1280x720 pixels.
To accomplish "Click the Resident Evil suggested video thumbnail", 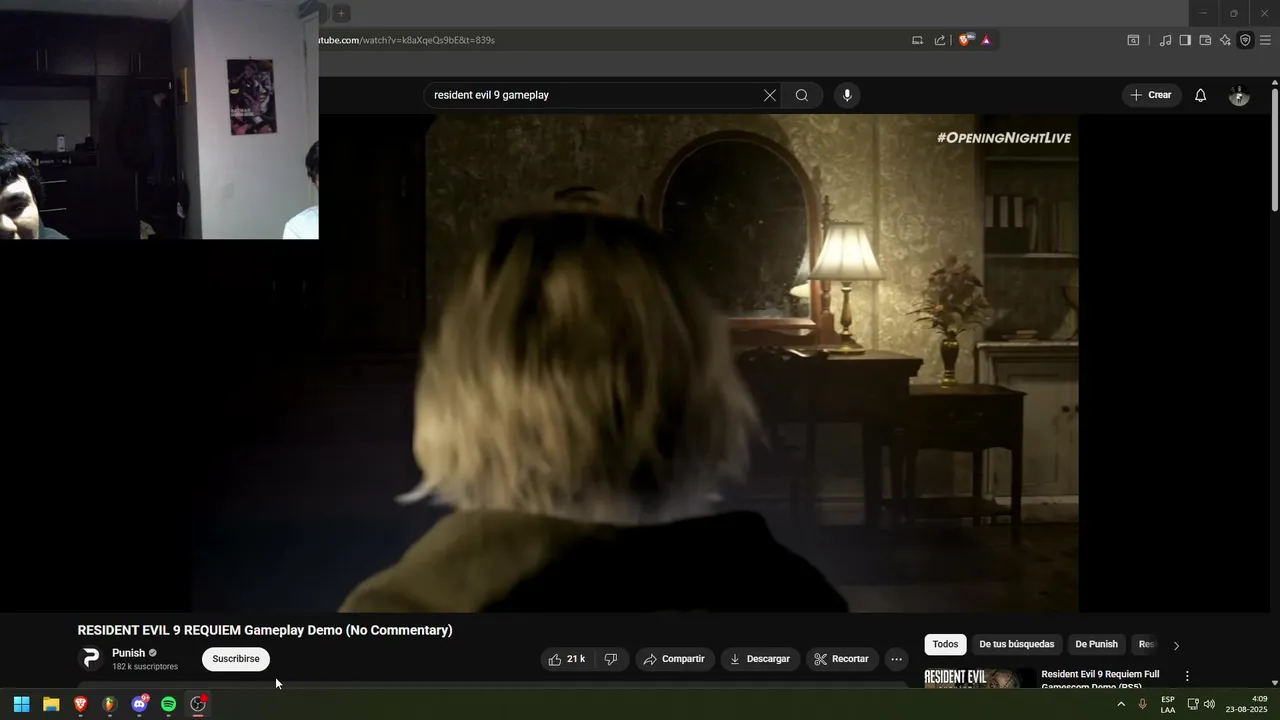I will (x=979, y=678).
